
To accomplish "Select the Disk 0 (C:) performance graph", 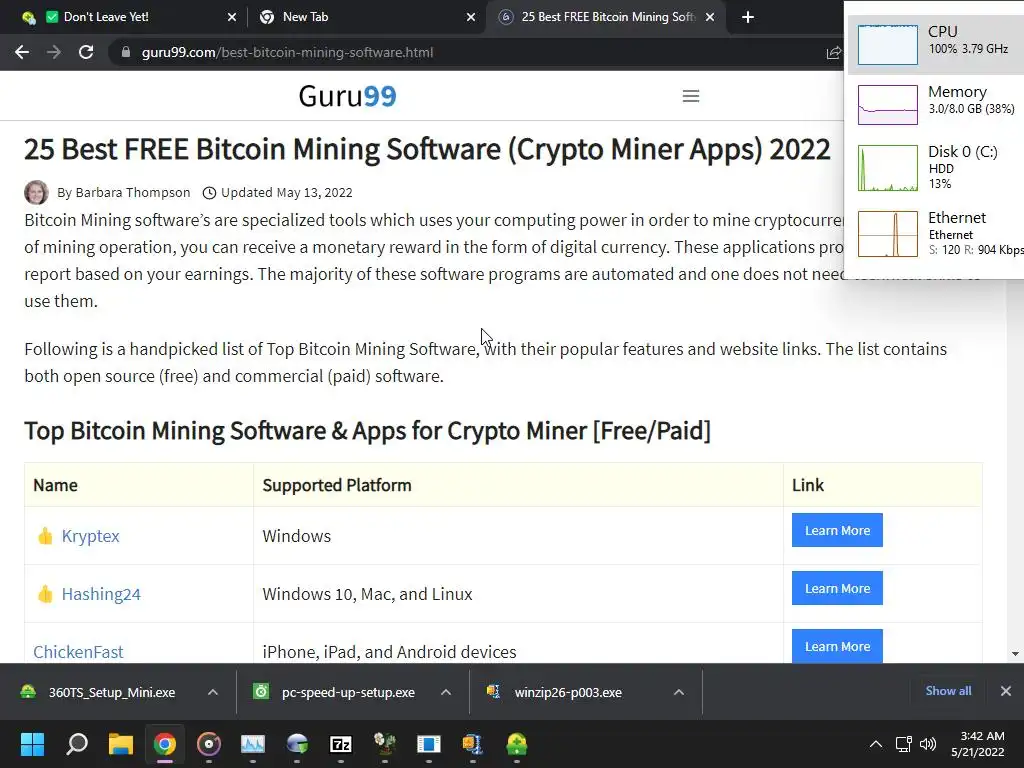I will tap(888, 168).
